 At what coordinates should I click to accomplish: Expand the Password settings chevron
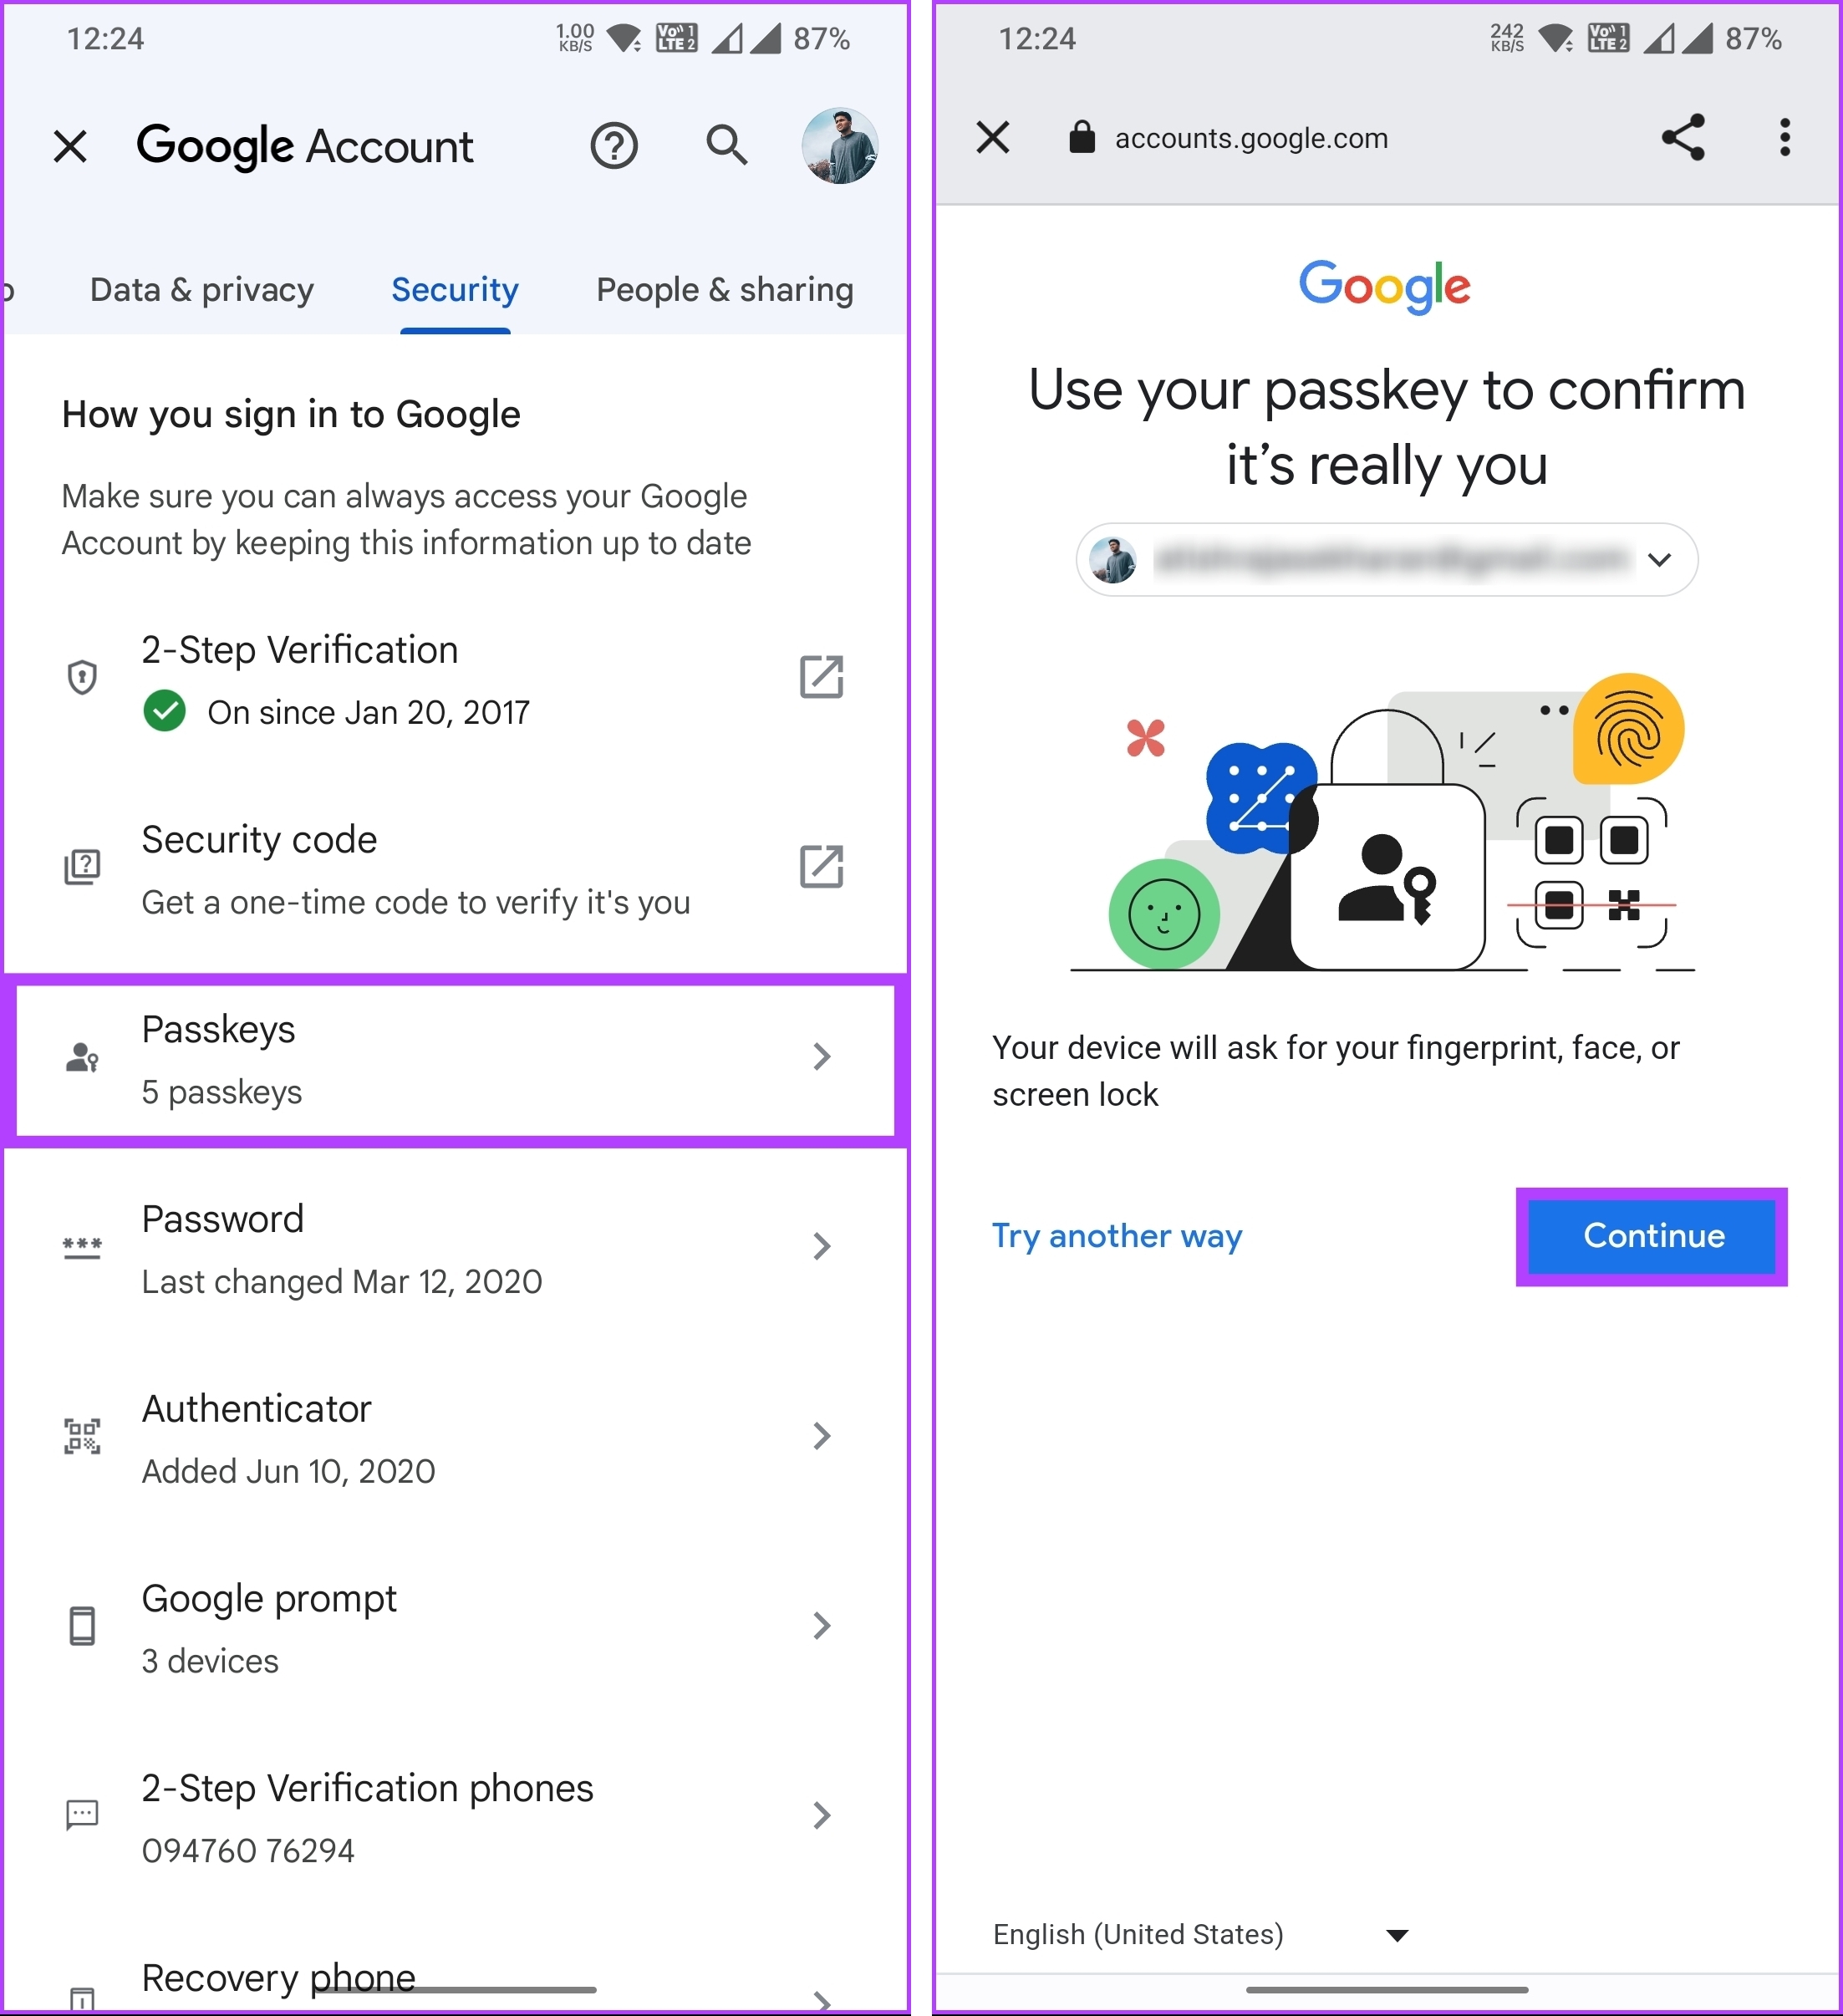[821, 1246]
